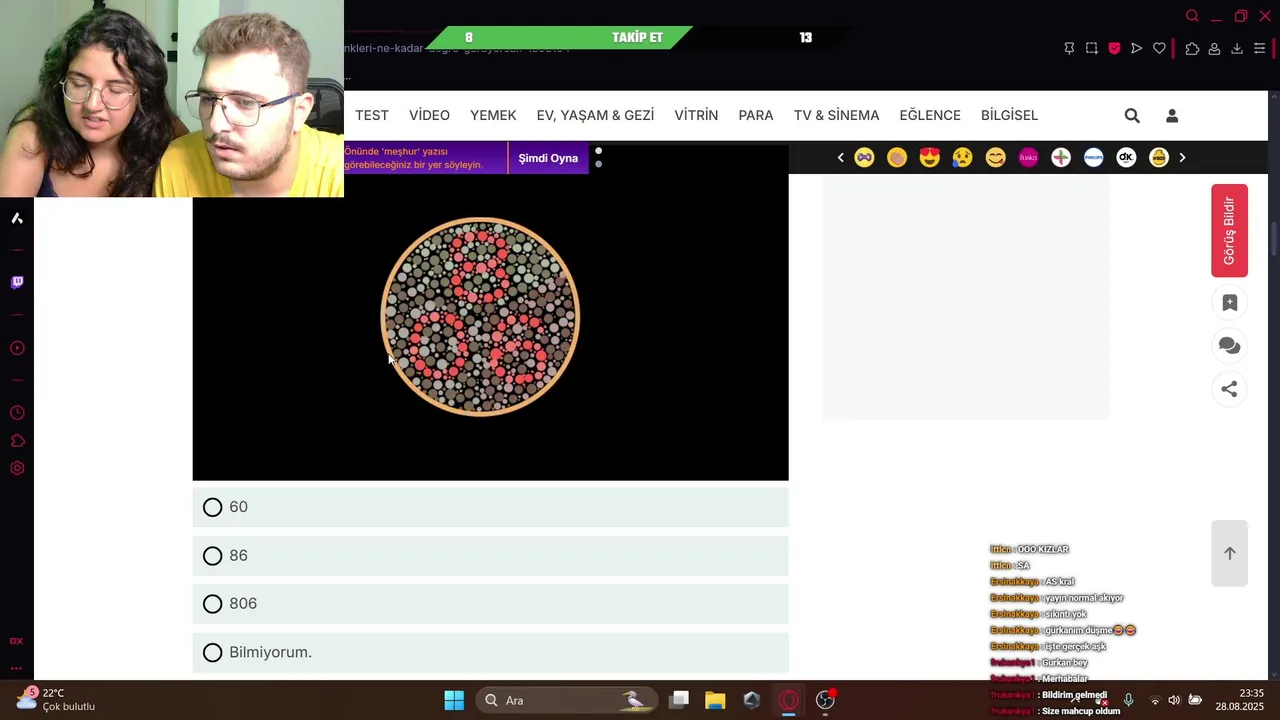Open GX Corner sidebar button
This screenshot has height=720, width=1280.
[16, 641]
